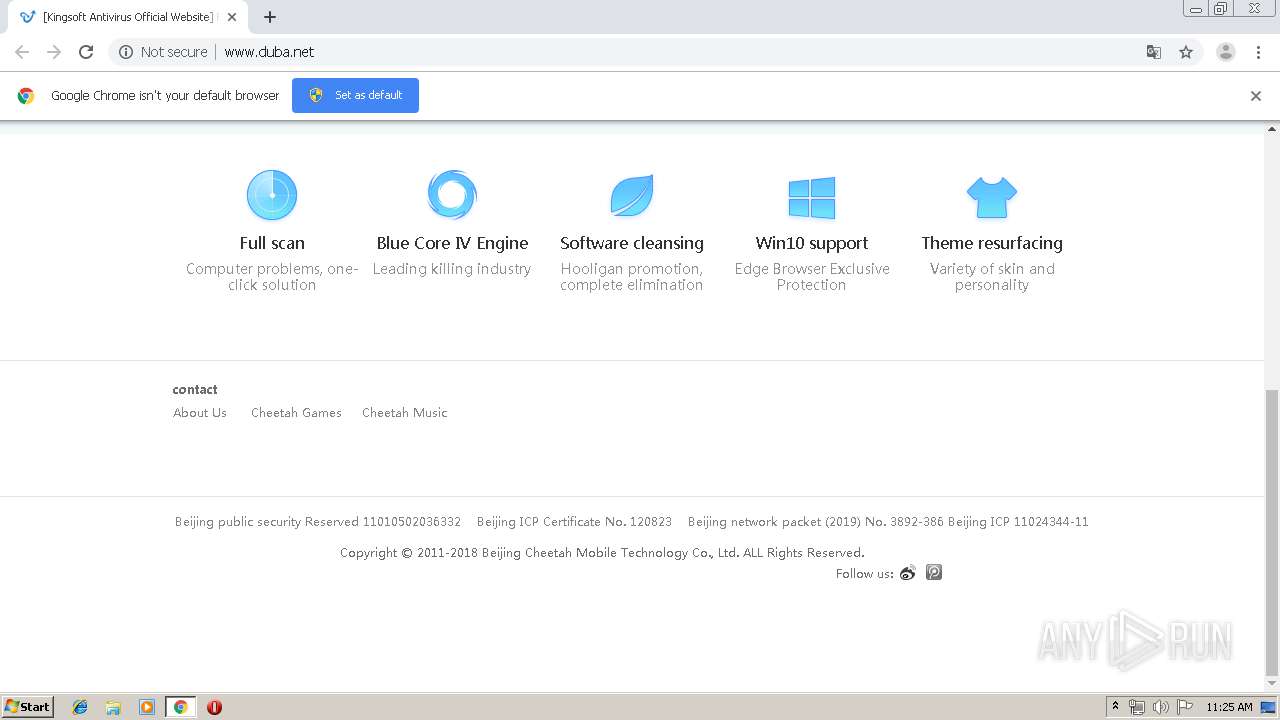Click the scrollbar up arrow
Image resolution: width=1280 pixels, height=720 pixels.
1272,129
